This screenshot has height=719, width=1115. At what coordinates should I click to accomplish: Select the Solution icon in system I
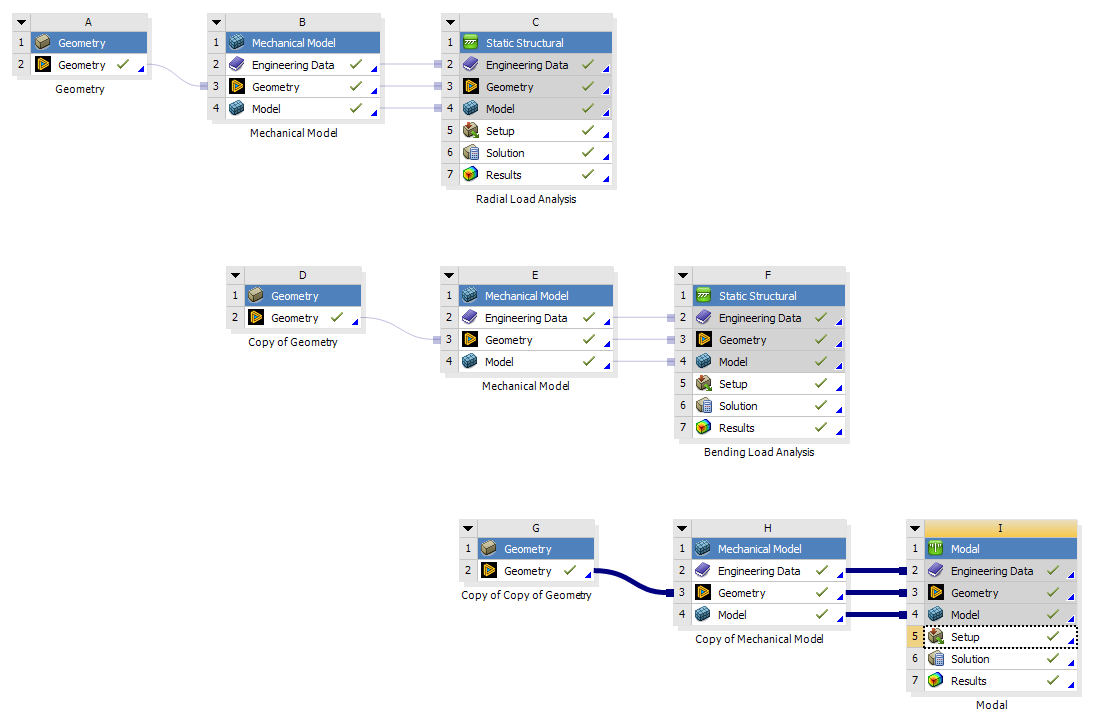(x=936, y=659)
